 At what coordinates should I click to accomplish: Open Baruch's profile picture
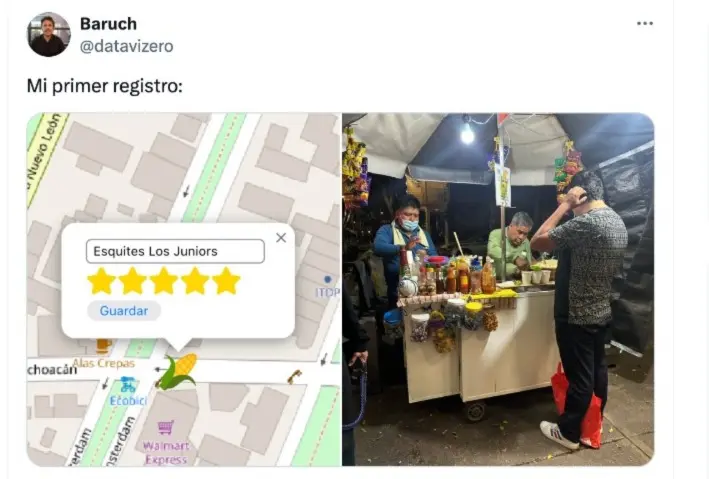click(49, 34)
